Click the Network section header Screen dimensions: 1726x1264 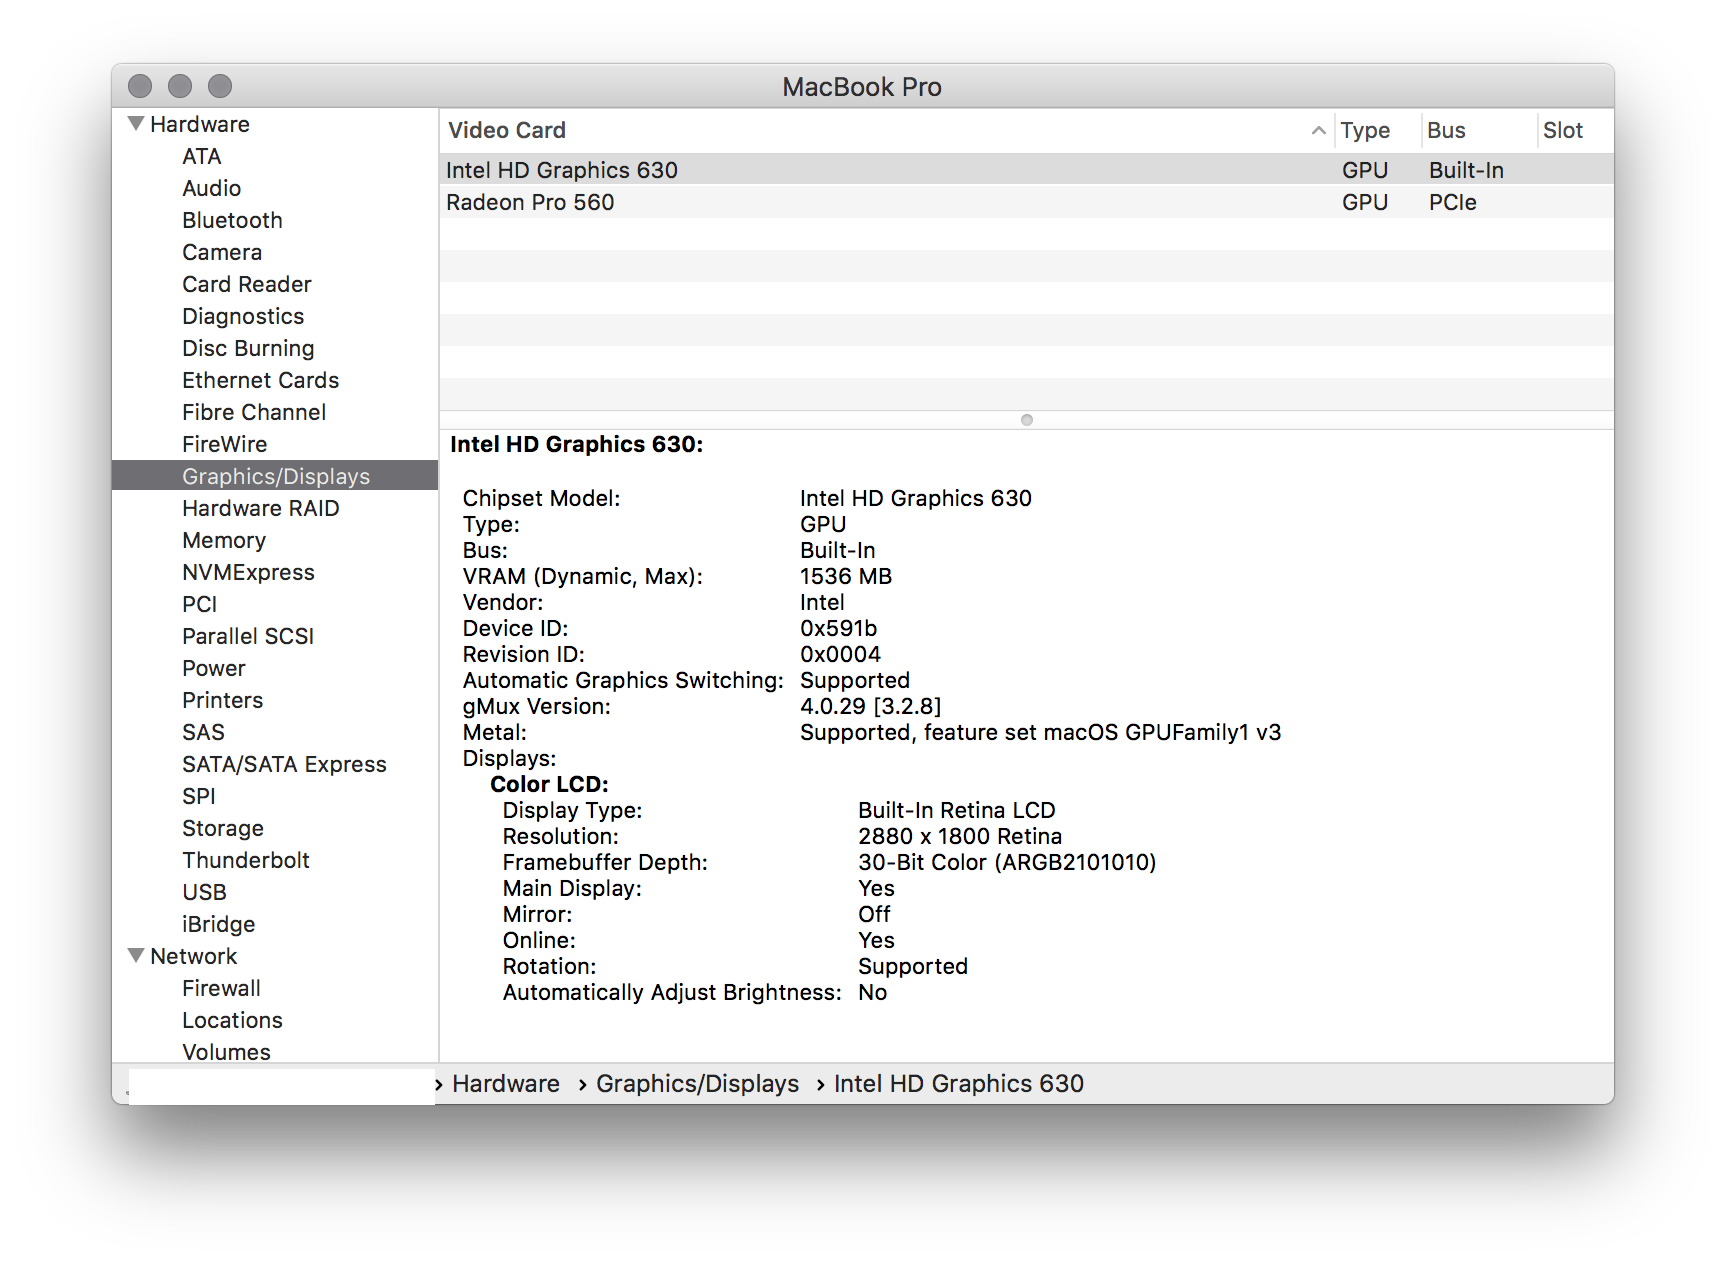pyautogui.click(x=193, y=956)
